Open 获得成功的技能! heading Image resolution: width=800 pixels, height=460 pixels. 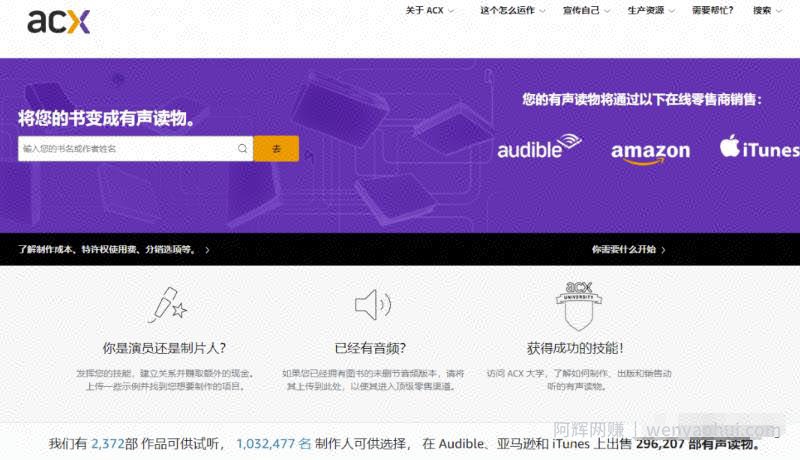tap(575, 348)
